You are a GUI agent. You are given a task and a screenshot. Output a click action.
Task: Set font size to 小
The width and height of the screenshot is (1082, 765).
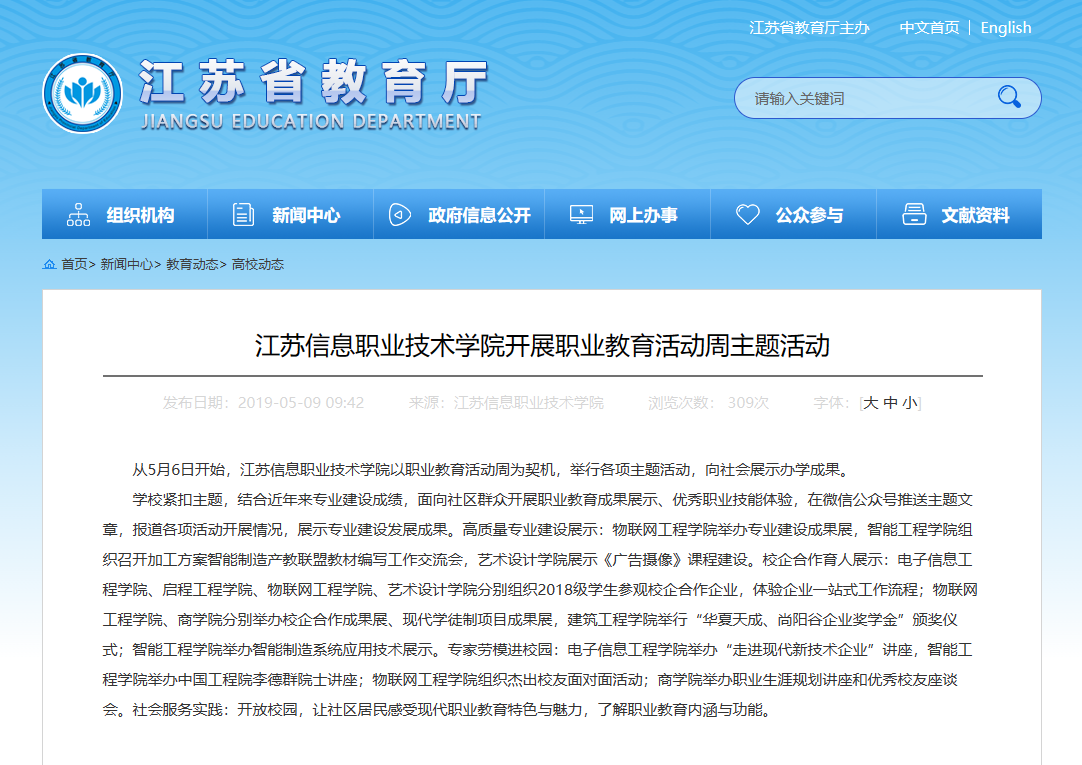pyautogui.click(x=909, y=403)
